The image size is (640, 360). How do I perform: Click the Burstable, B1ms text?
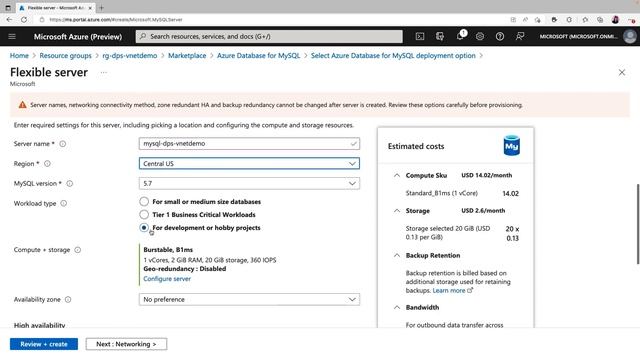[x=168, y=250]
